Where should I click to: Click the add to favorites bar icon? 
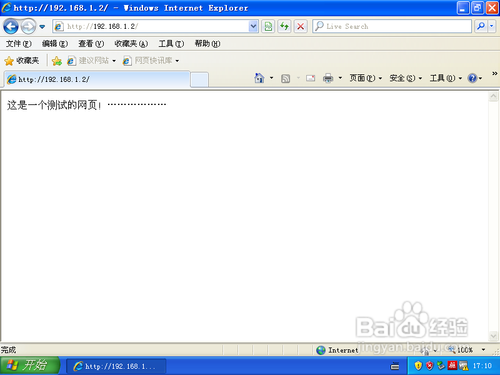tap(57, 61)
